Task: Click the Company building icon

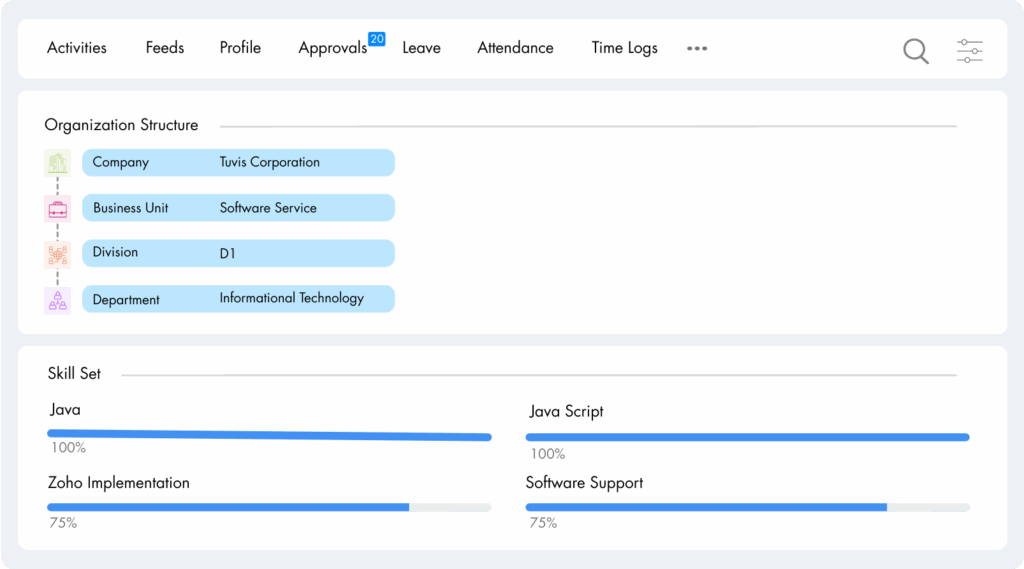Action: [57, 163]
